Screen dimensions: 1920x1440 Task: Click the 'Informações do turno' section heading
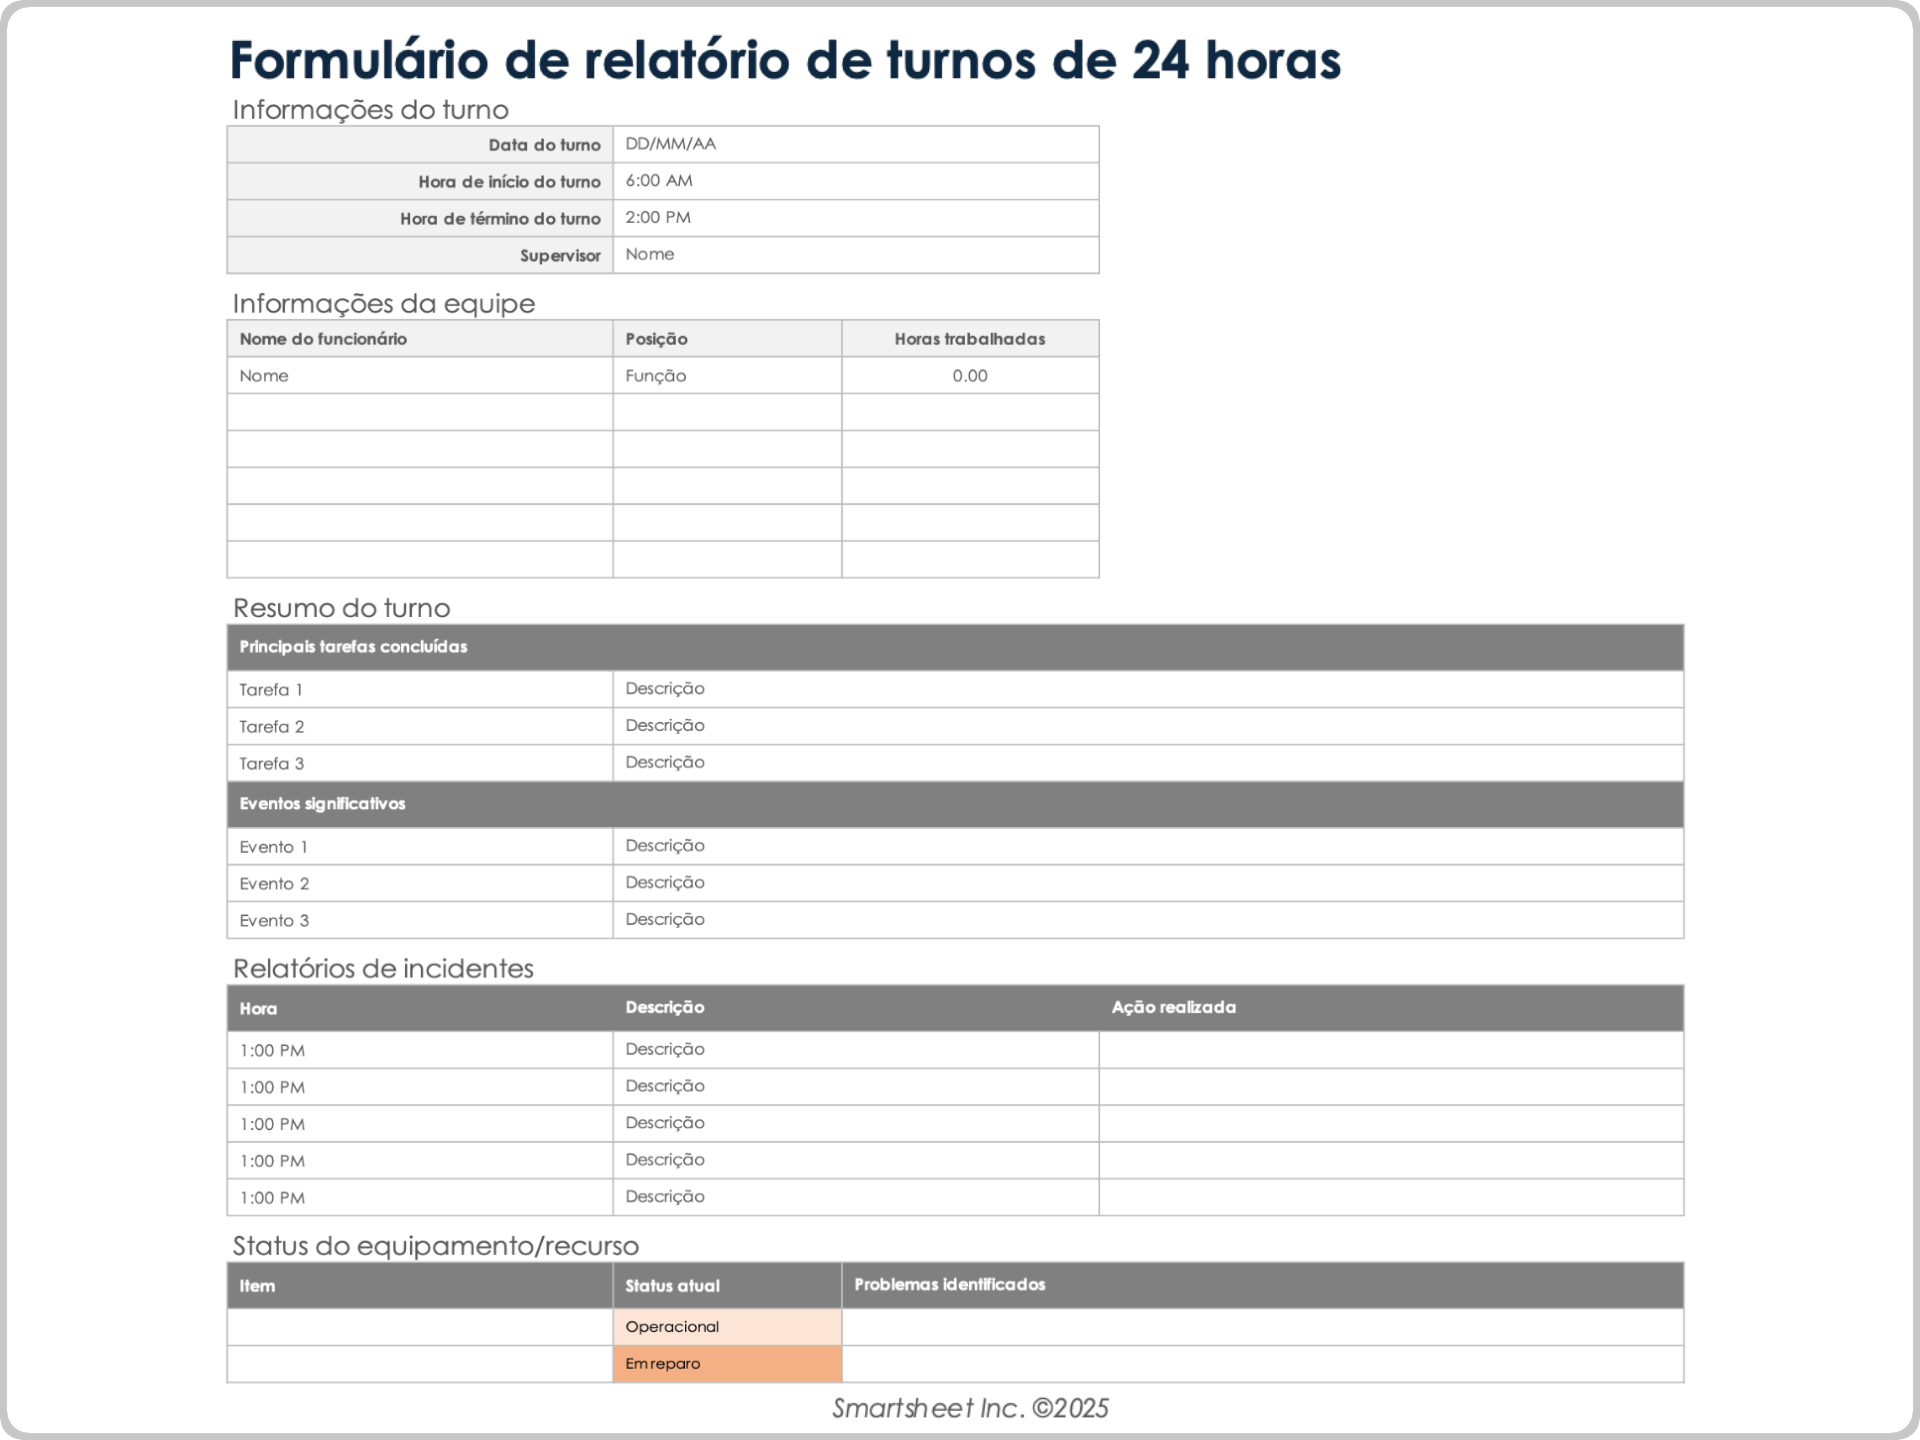click(x=370, y=109)
